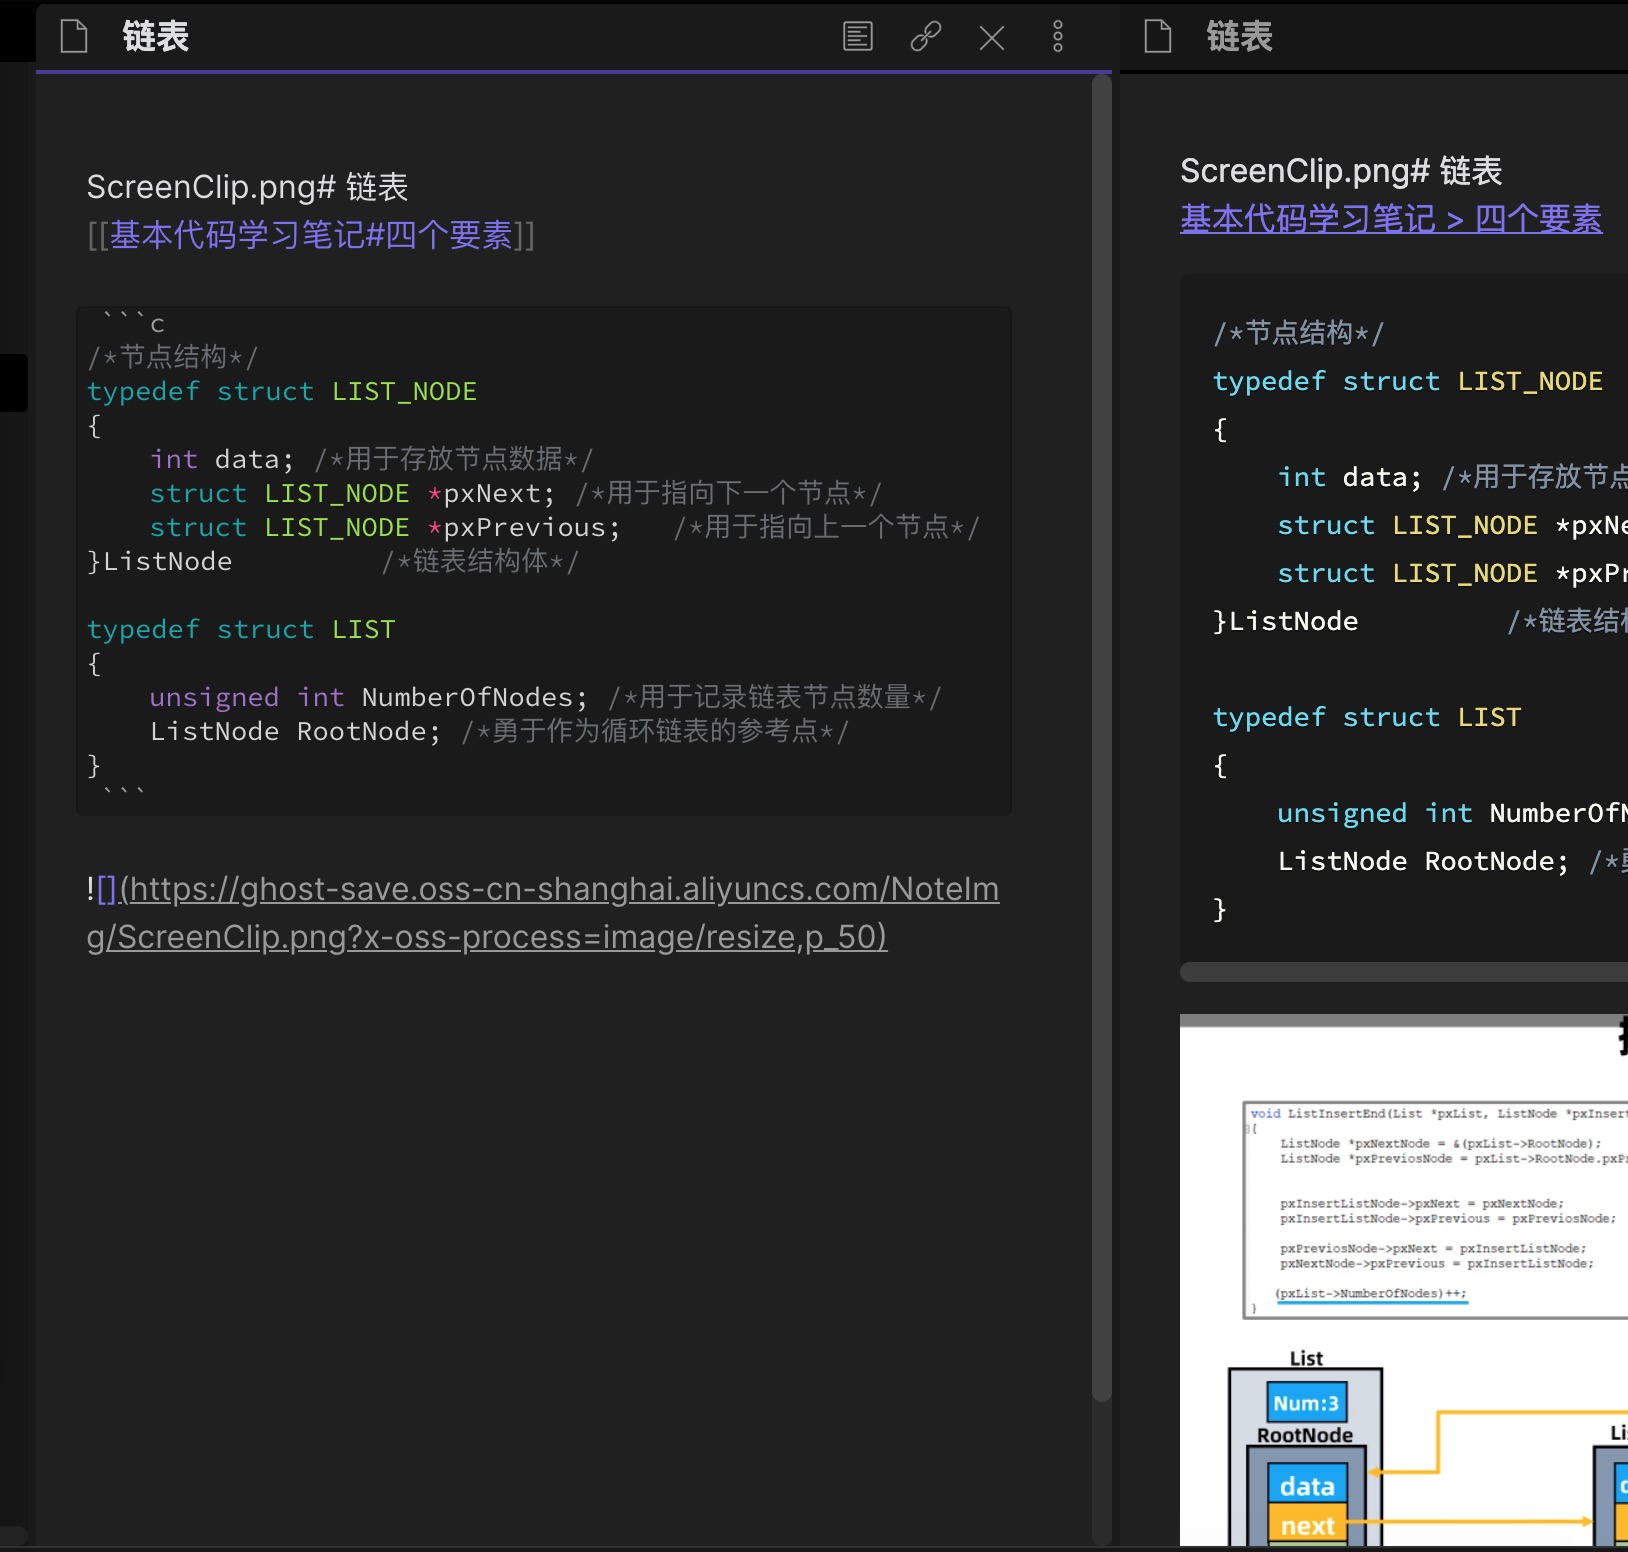
Task: Click the file icon in right pane header
Action: [1158, 37]
